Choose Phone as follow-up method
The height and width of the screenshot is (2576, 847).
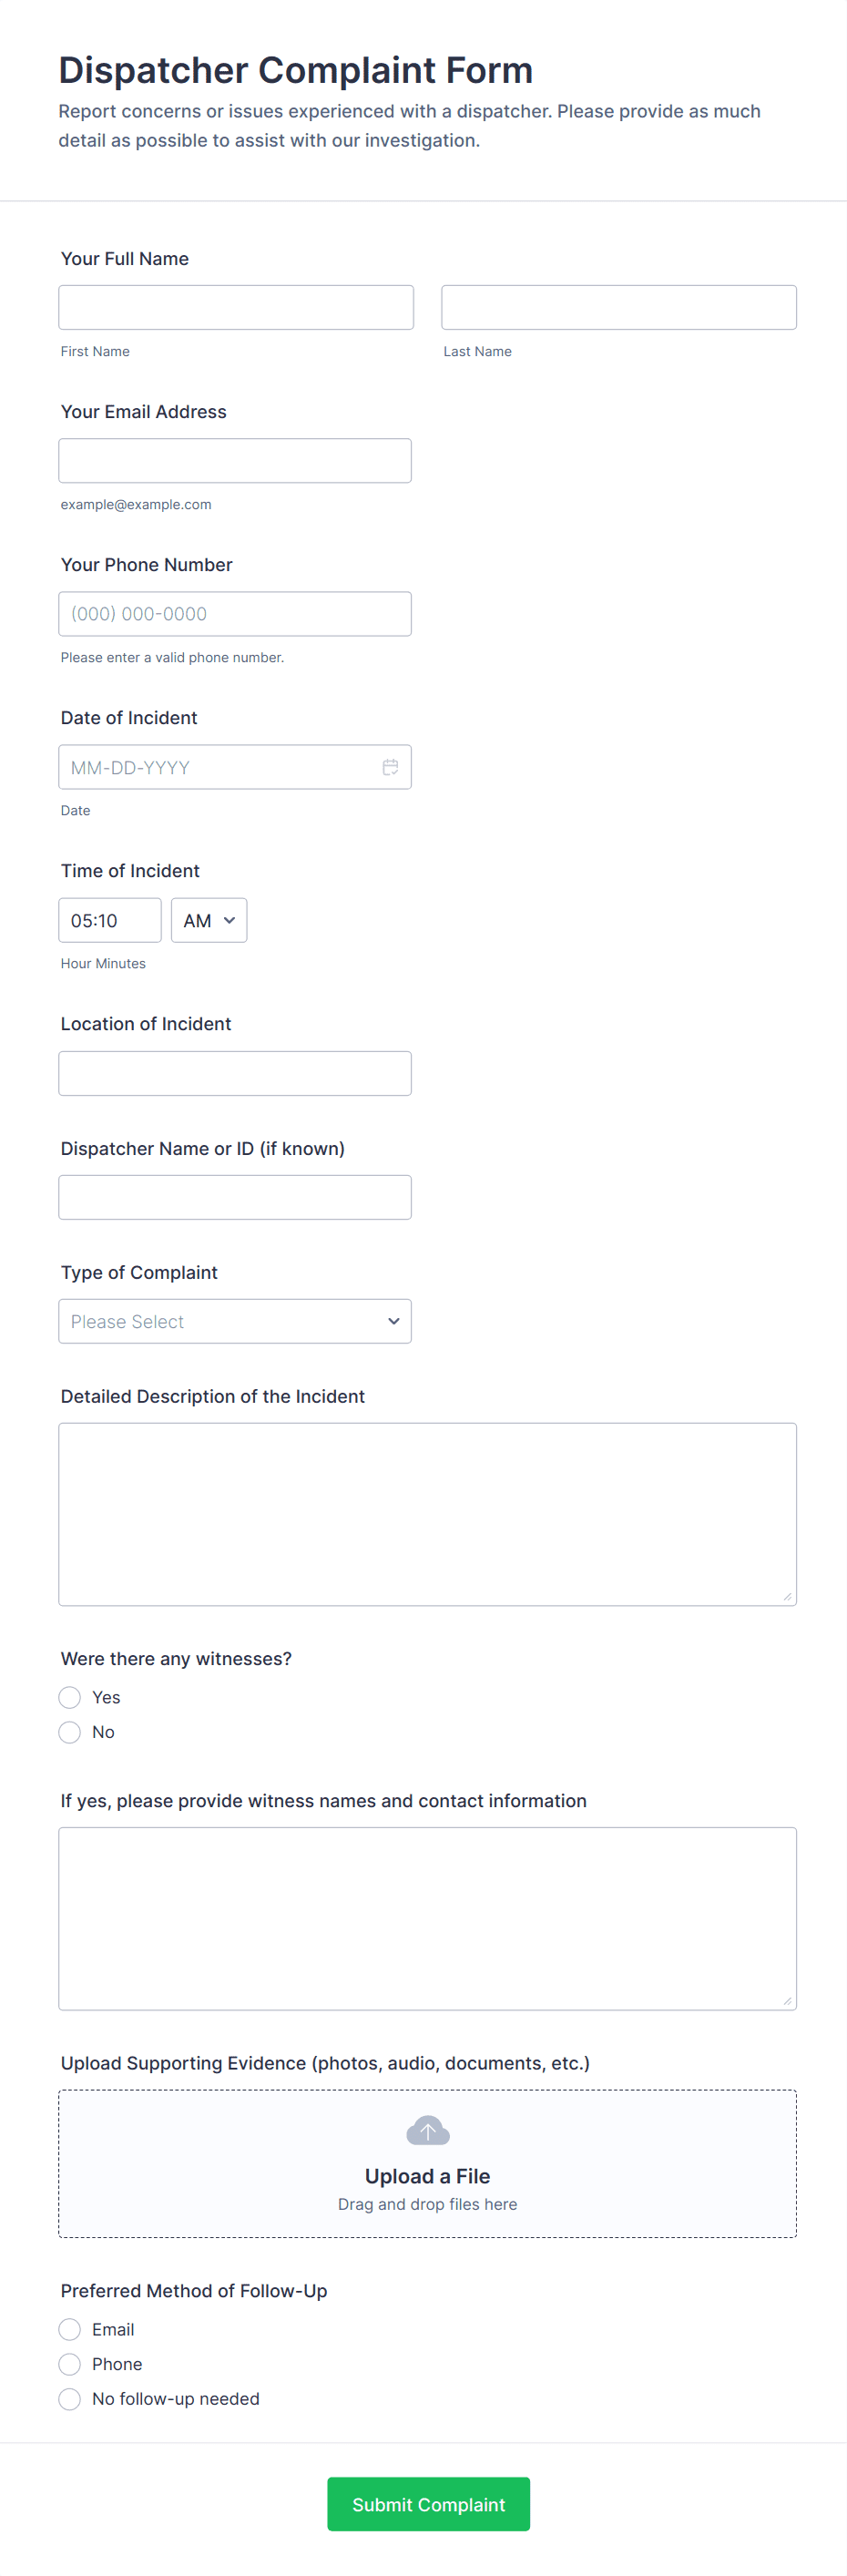coord(70,2364)
